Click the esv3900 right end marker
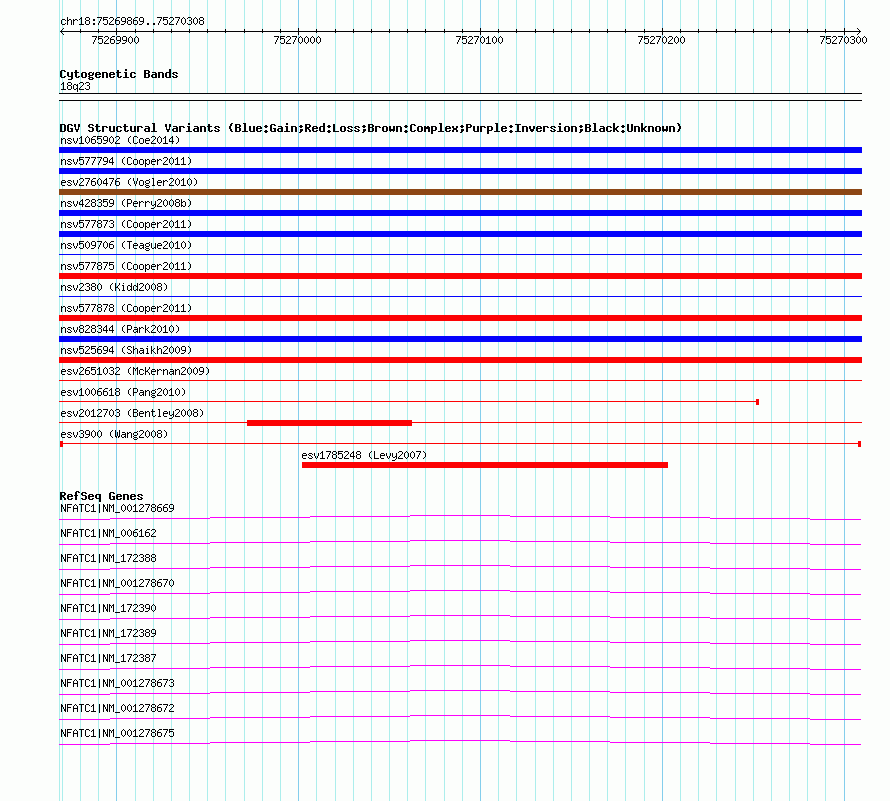The width and height of the screenshot is (890, 801). point(860,444)
